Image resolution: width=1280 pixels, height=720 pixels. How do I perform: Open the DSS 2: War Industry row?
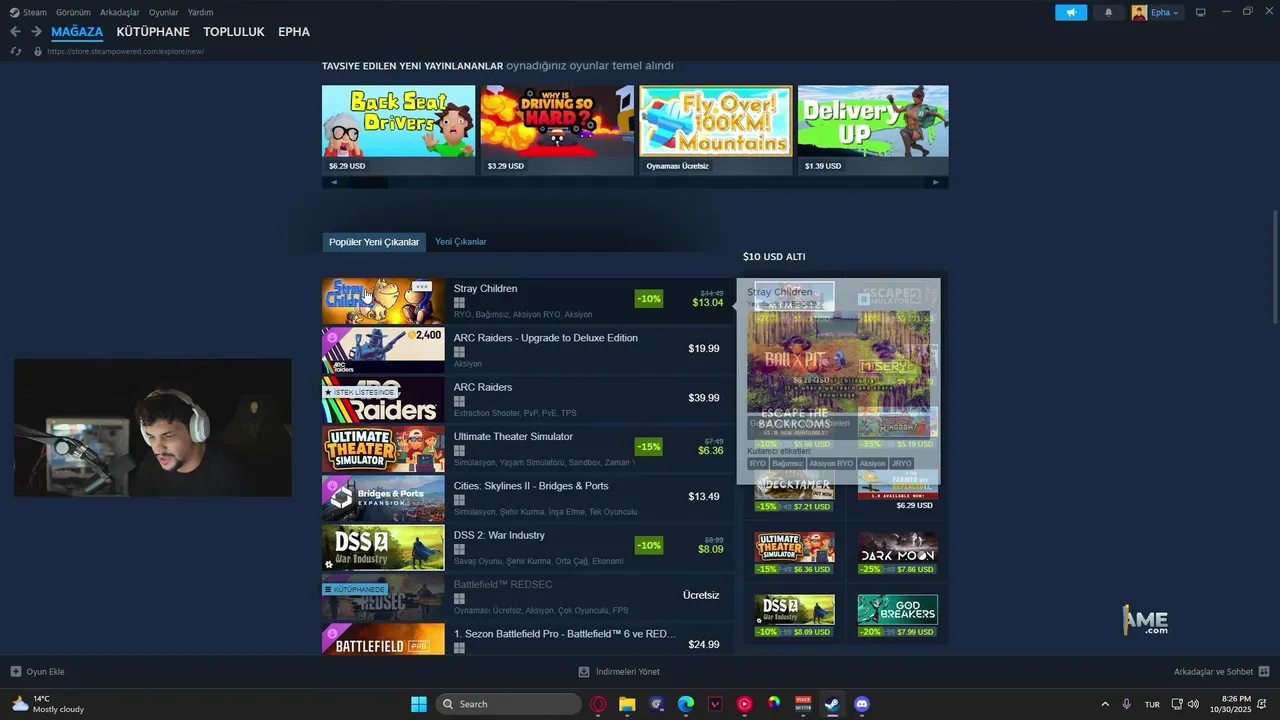(527, 547)
